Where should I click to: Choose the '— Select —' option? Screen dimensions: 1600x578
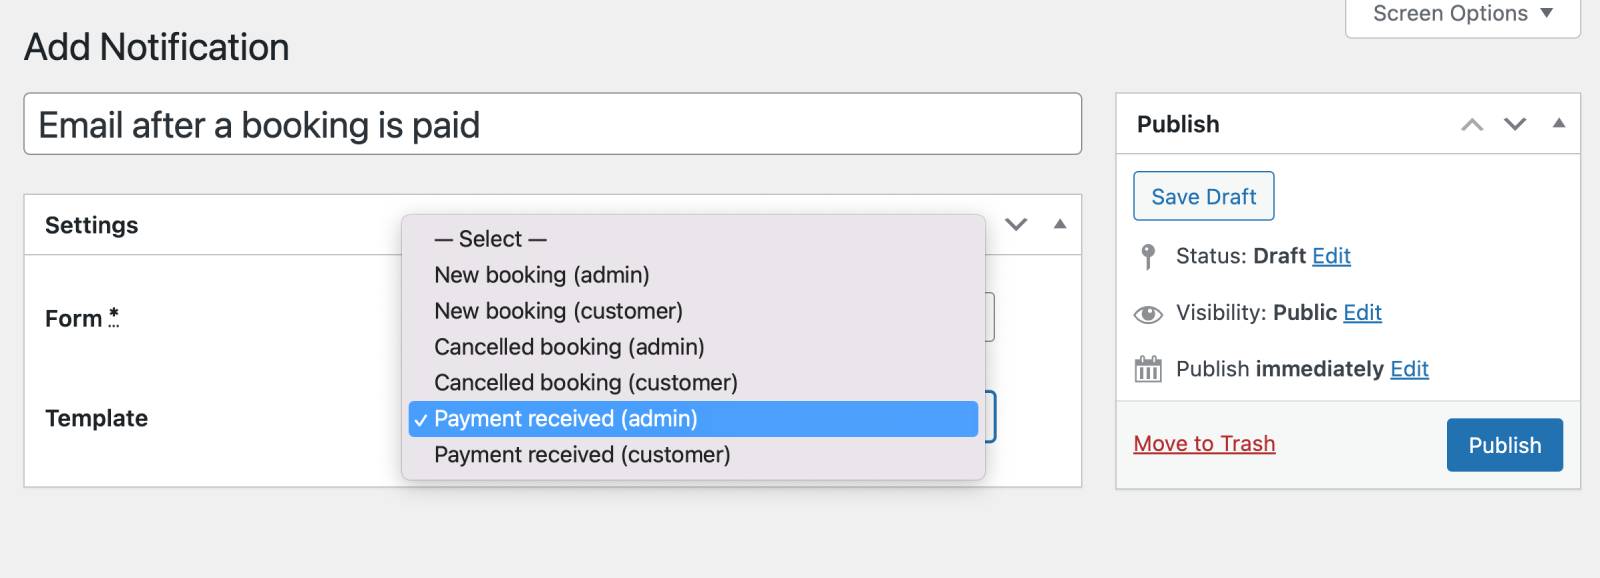pos(490,239)
